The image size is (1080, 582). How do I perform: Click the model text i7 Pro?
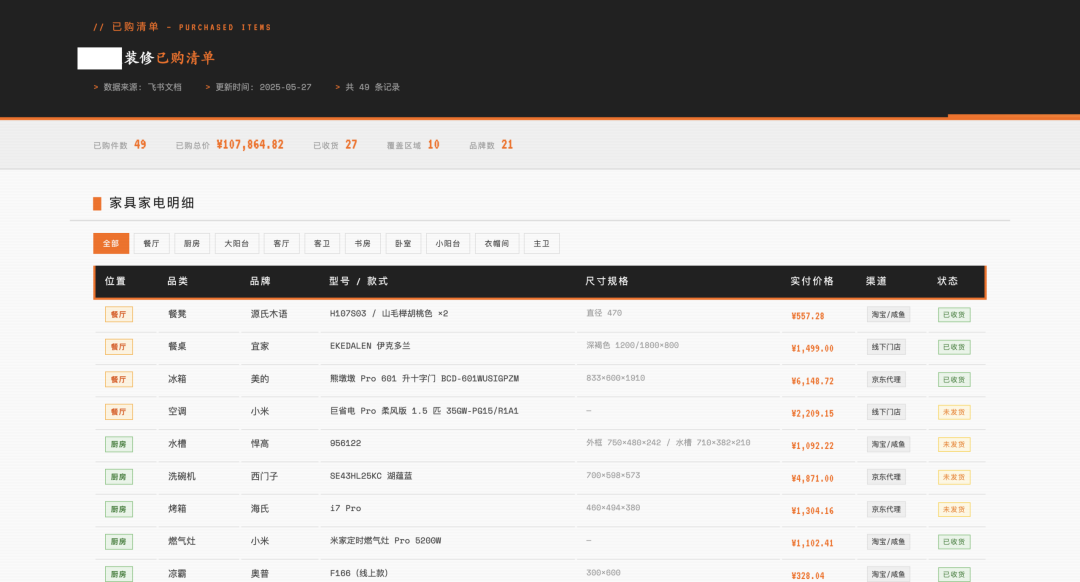345,509
